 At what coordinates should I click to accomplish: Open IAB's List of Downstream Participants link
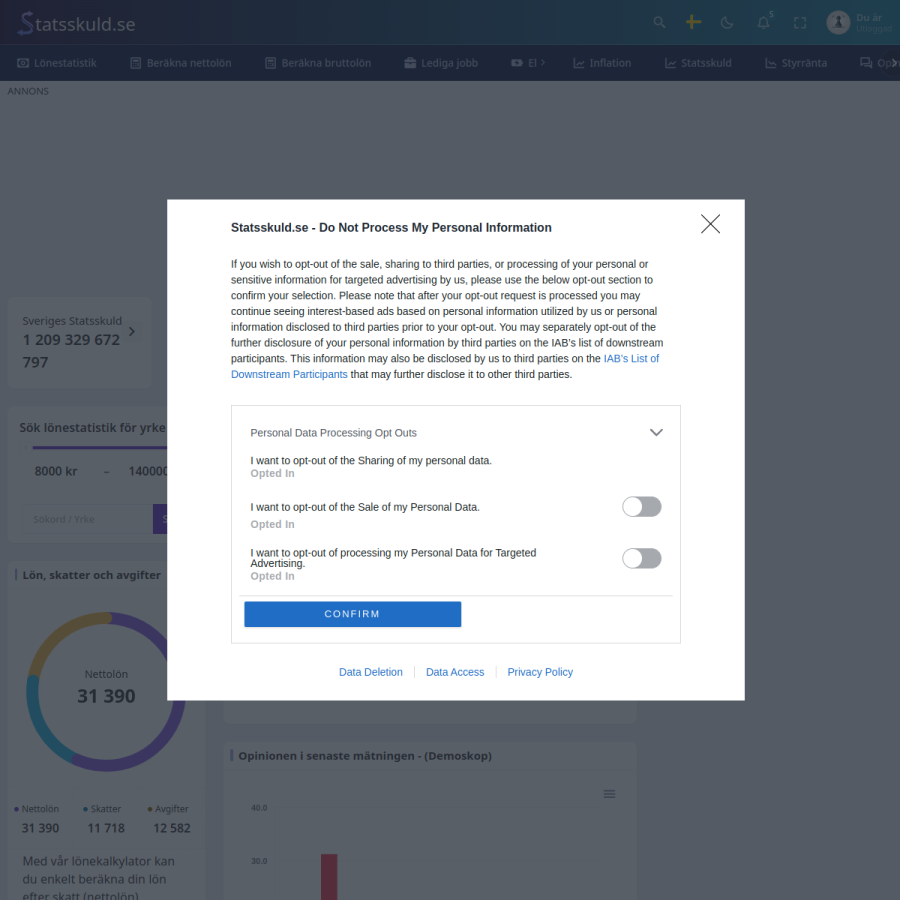click(x=445, y=366)
